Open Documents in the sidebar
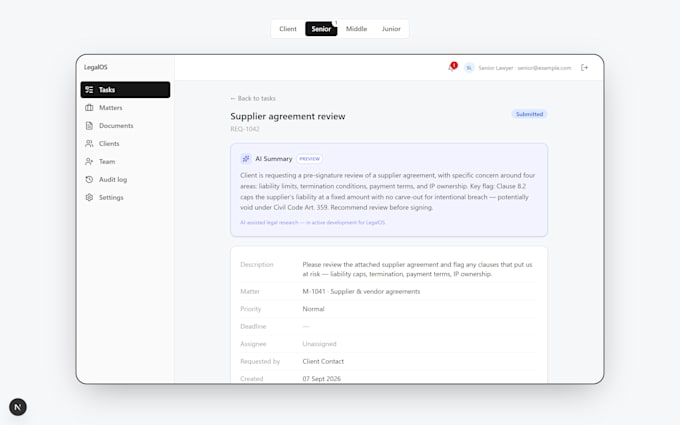Image resolution: width=680 pixels, height=425 pixels. [x=125, y=126]
